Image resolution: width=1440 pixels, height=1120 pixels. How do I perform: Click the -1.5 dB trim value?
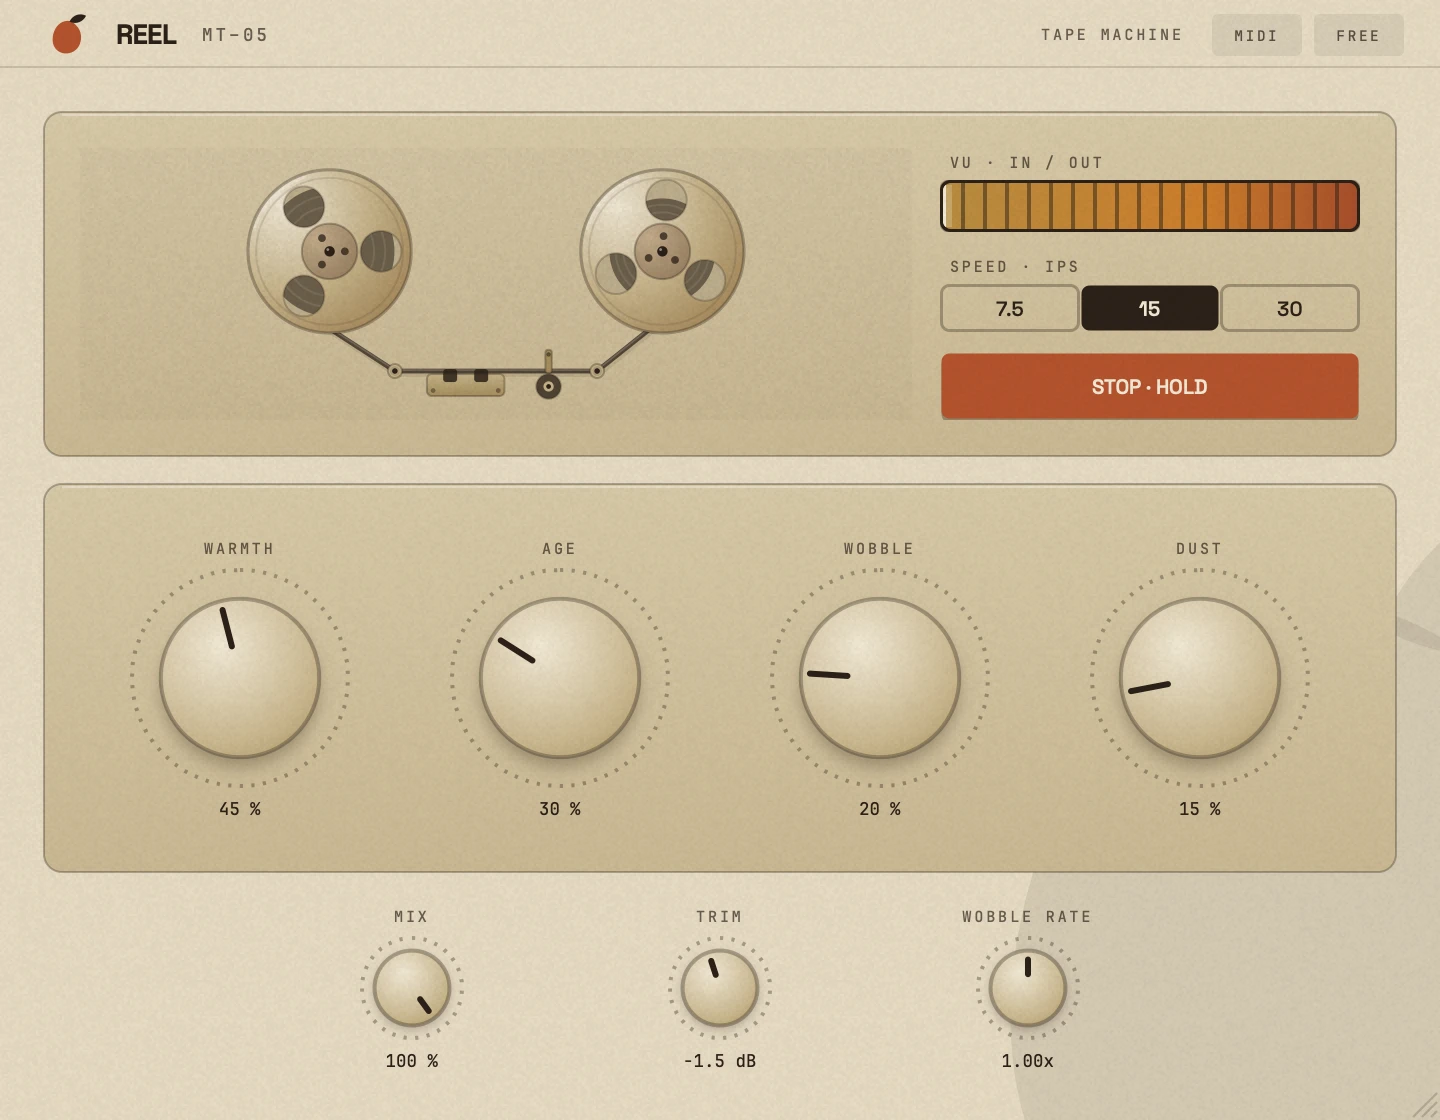click(720, 1061)
